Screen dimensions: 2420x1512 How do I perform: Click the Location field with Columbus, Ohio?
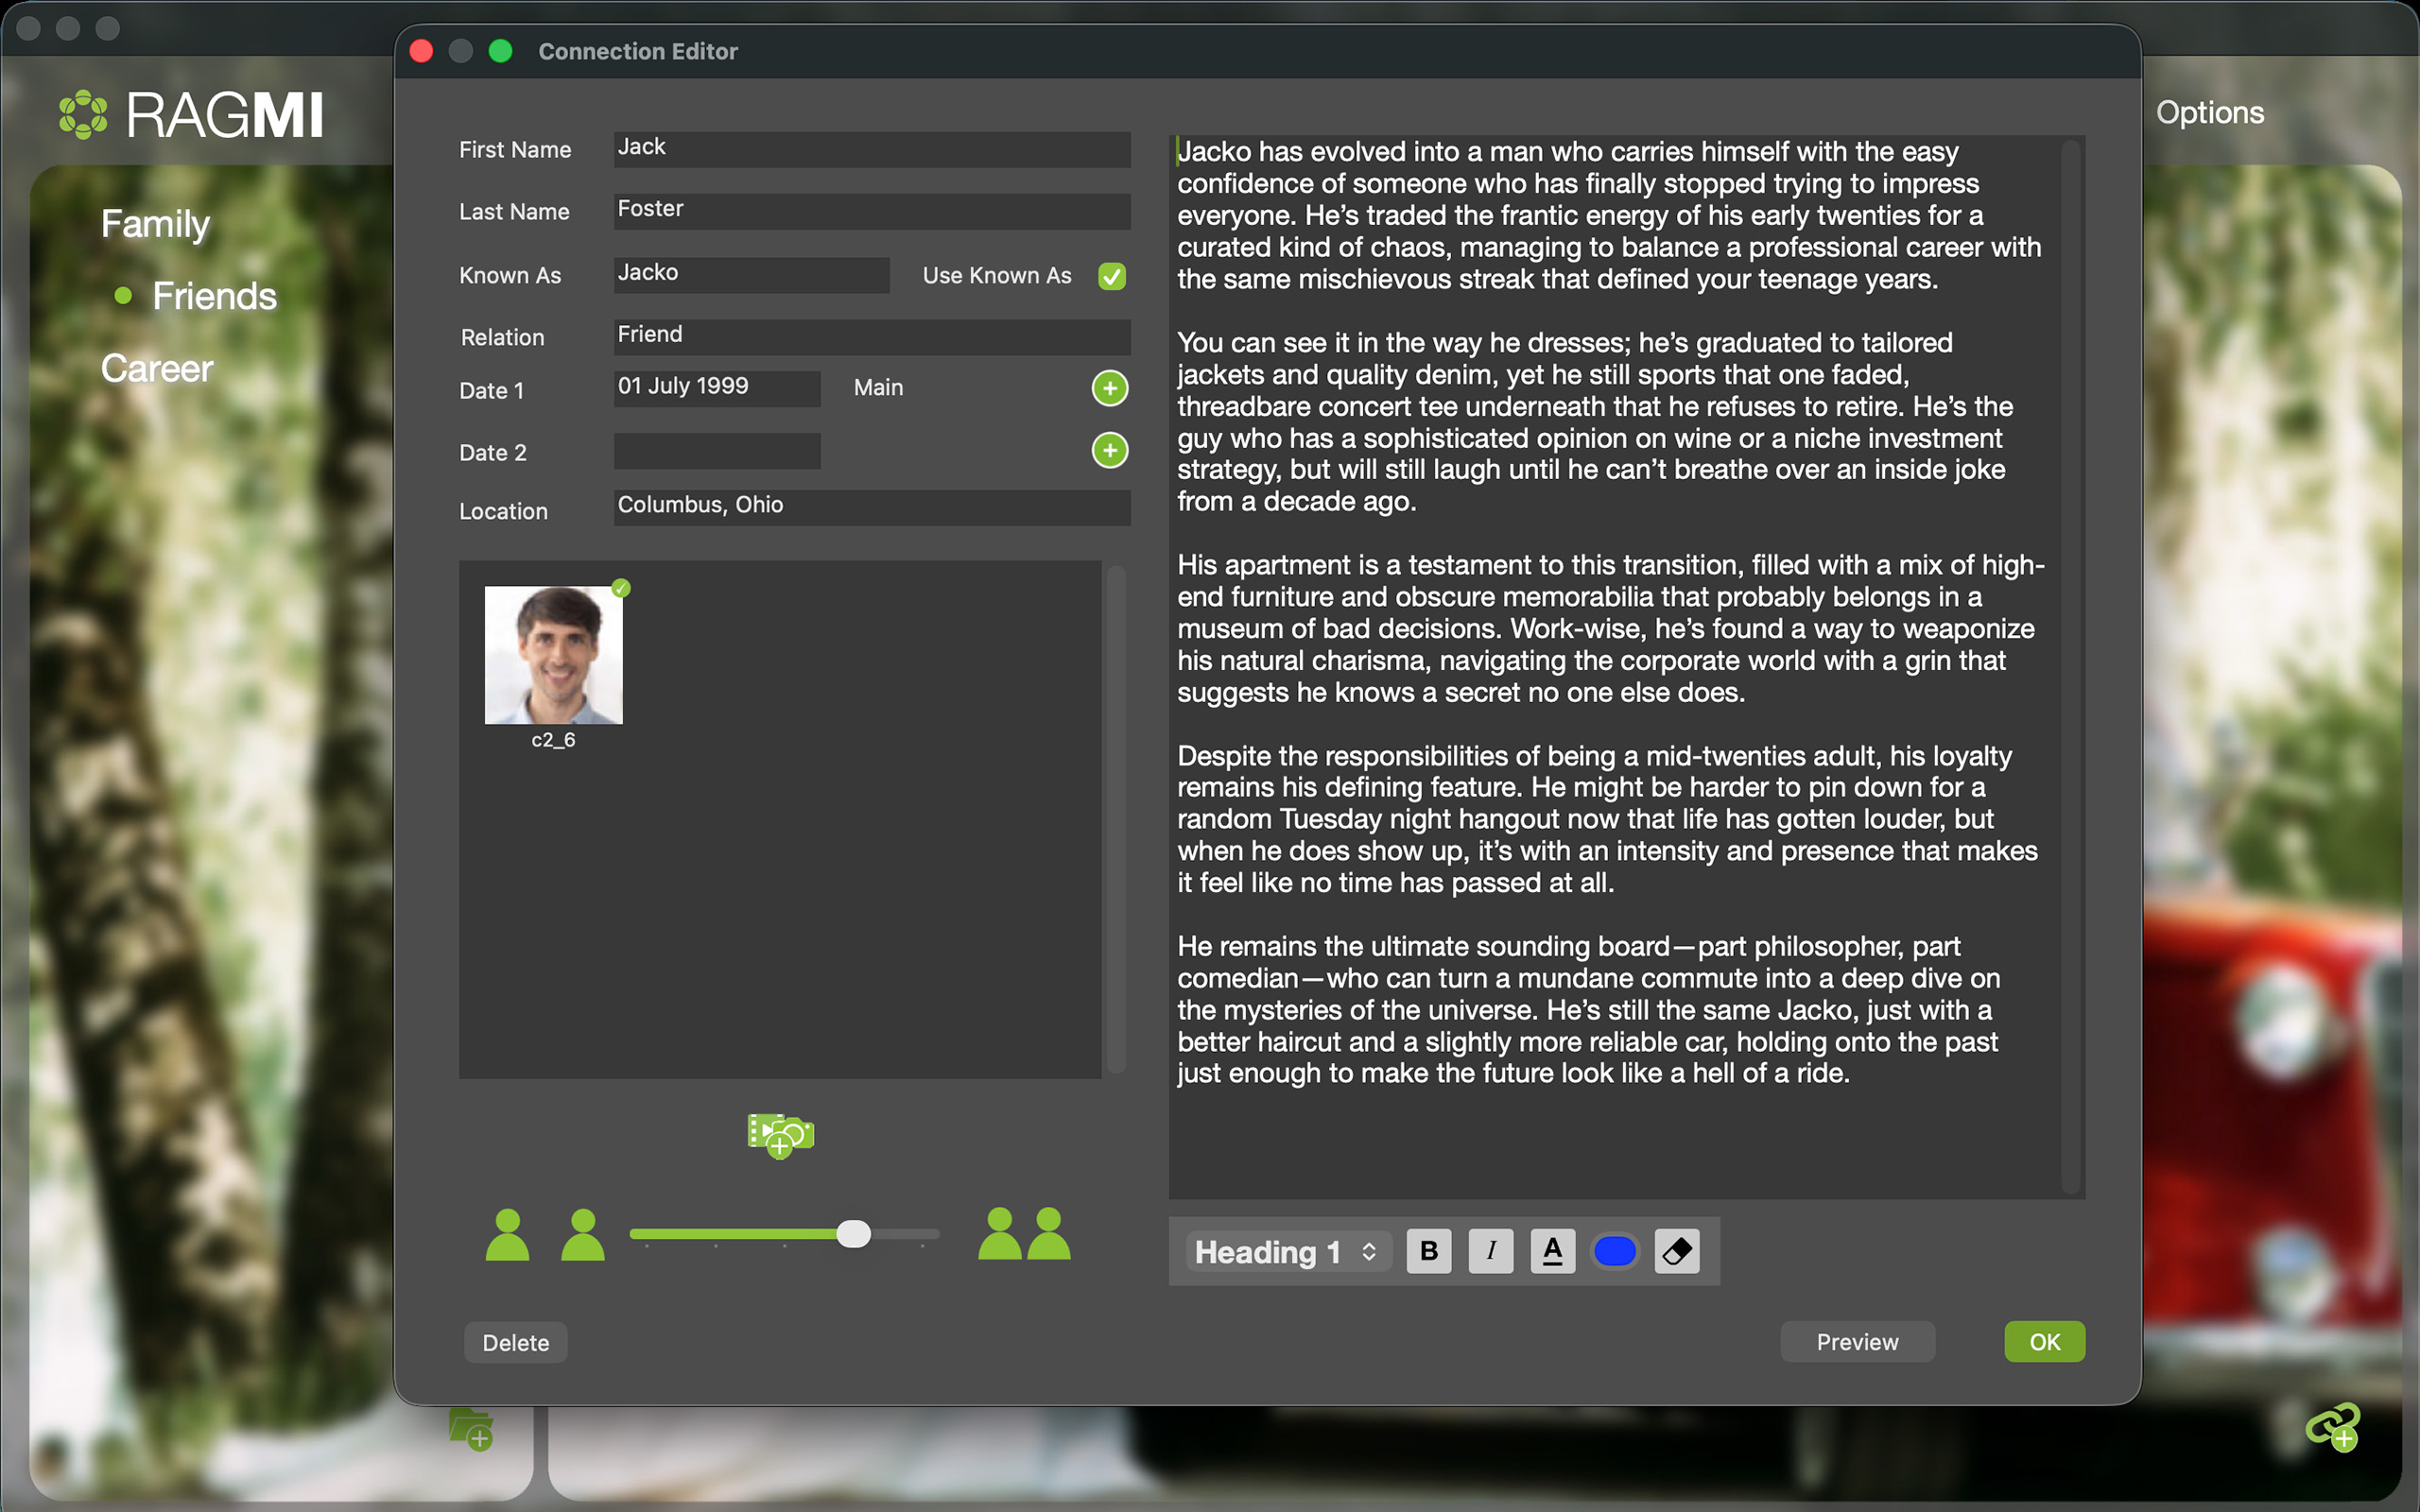click(872, 507)
